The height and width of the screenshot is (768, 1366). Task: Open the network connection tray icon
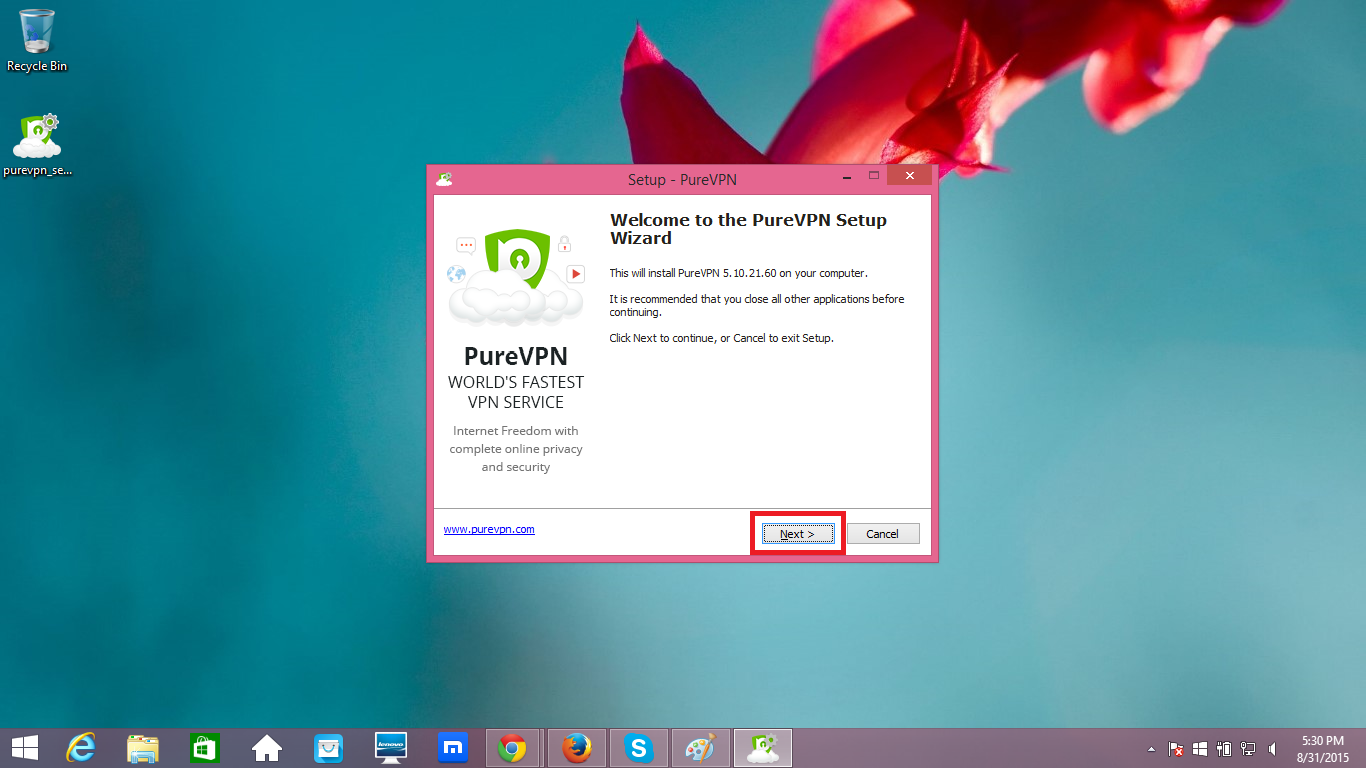pos(1248,748)
